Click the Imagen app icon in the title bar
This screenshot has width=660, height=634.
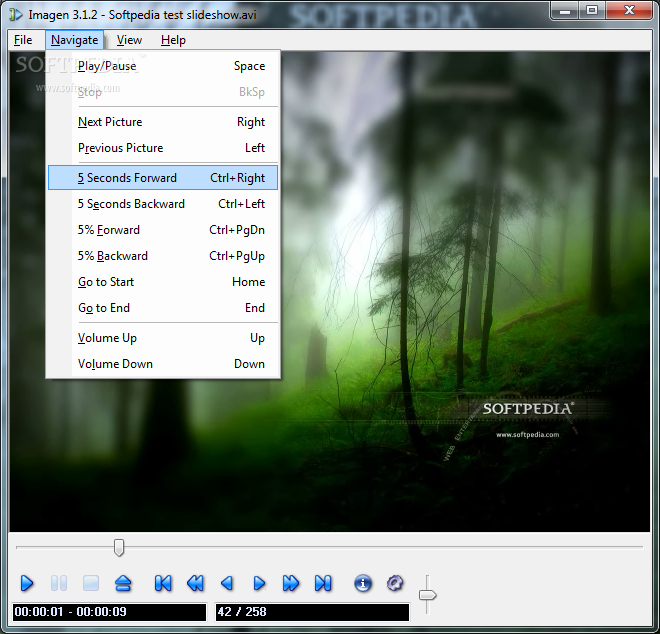(16, 15)
